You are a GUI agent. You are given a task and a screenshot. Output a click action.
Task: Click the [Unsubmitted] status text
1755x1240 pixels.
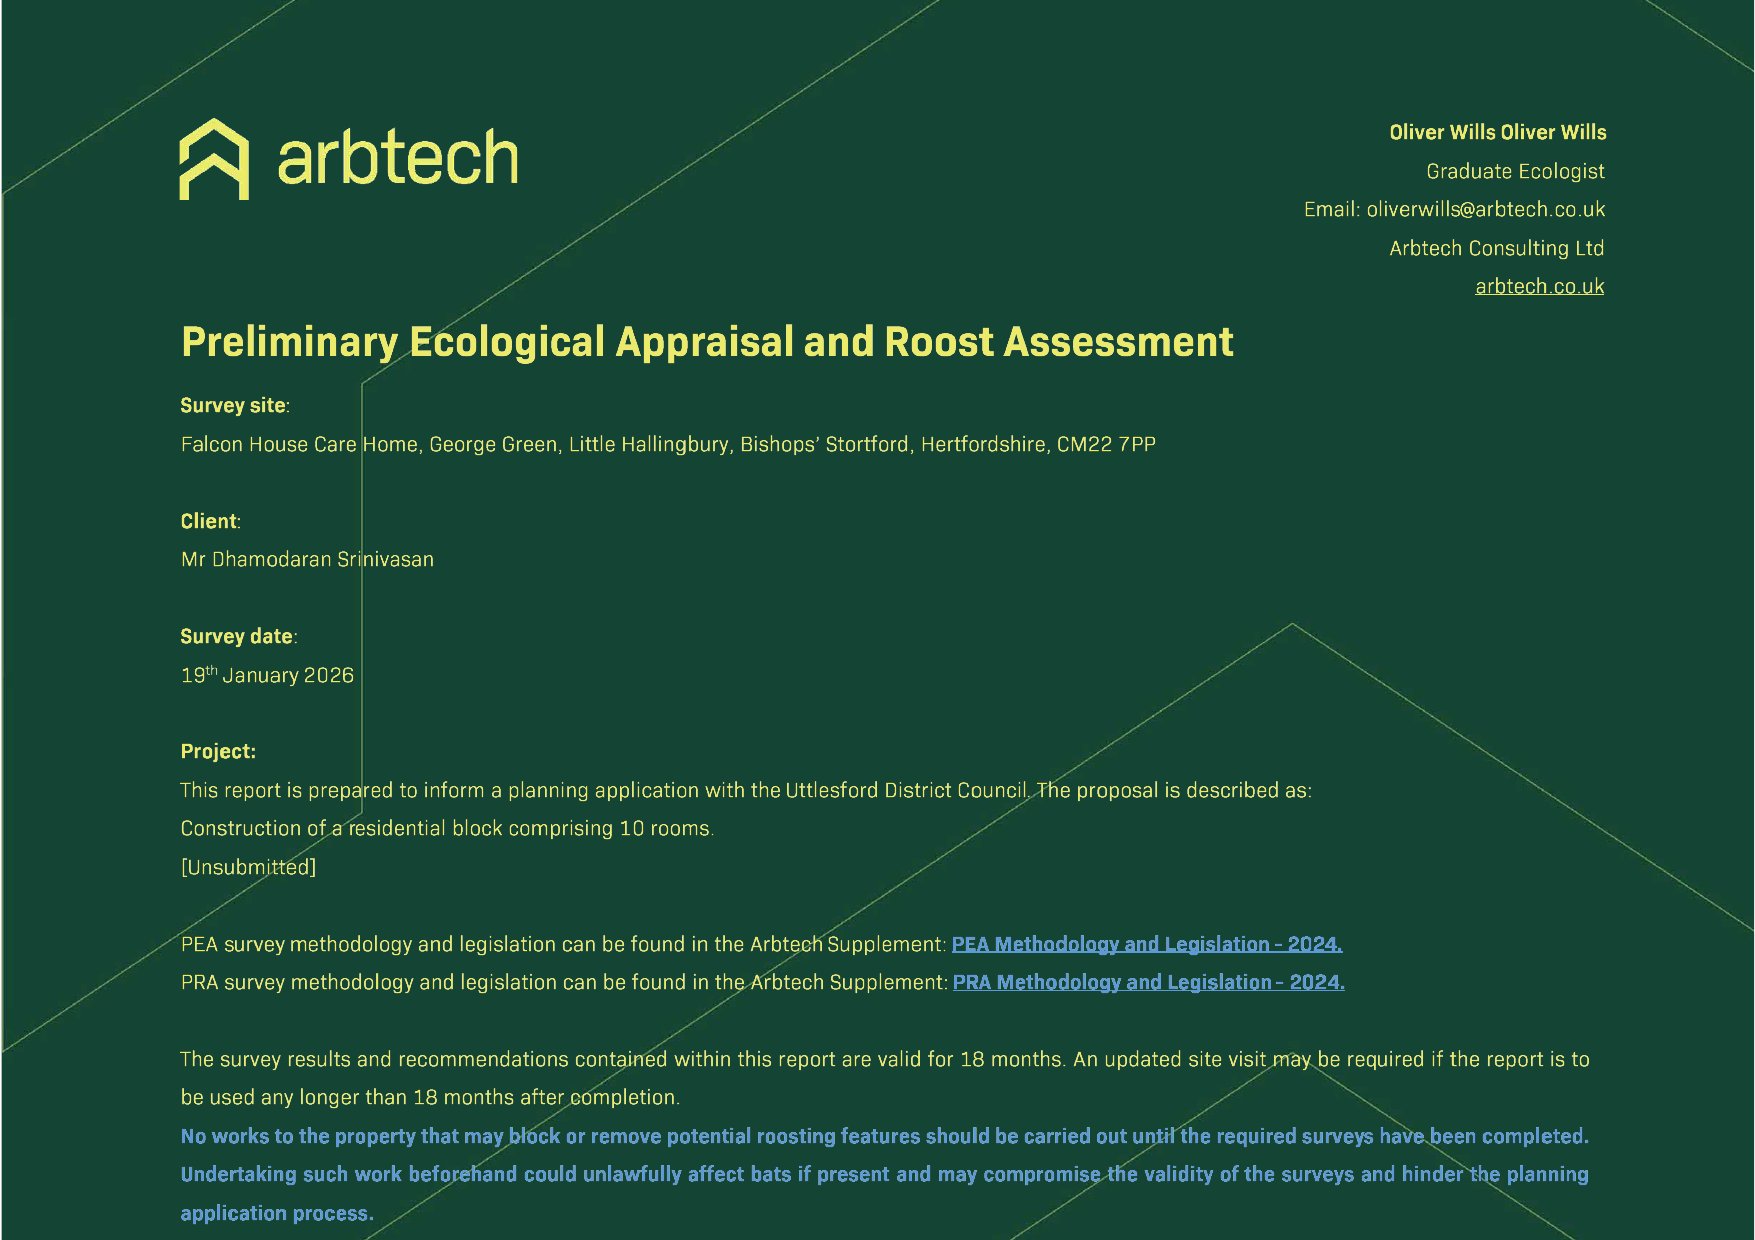(248, 867)
